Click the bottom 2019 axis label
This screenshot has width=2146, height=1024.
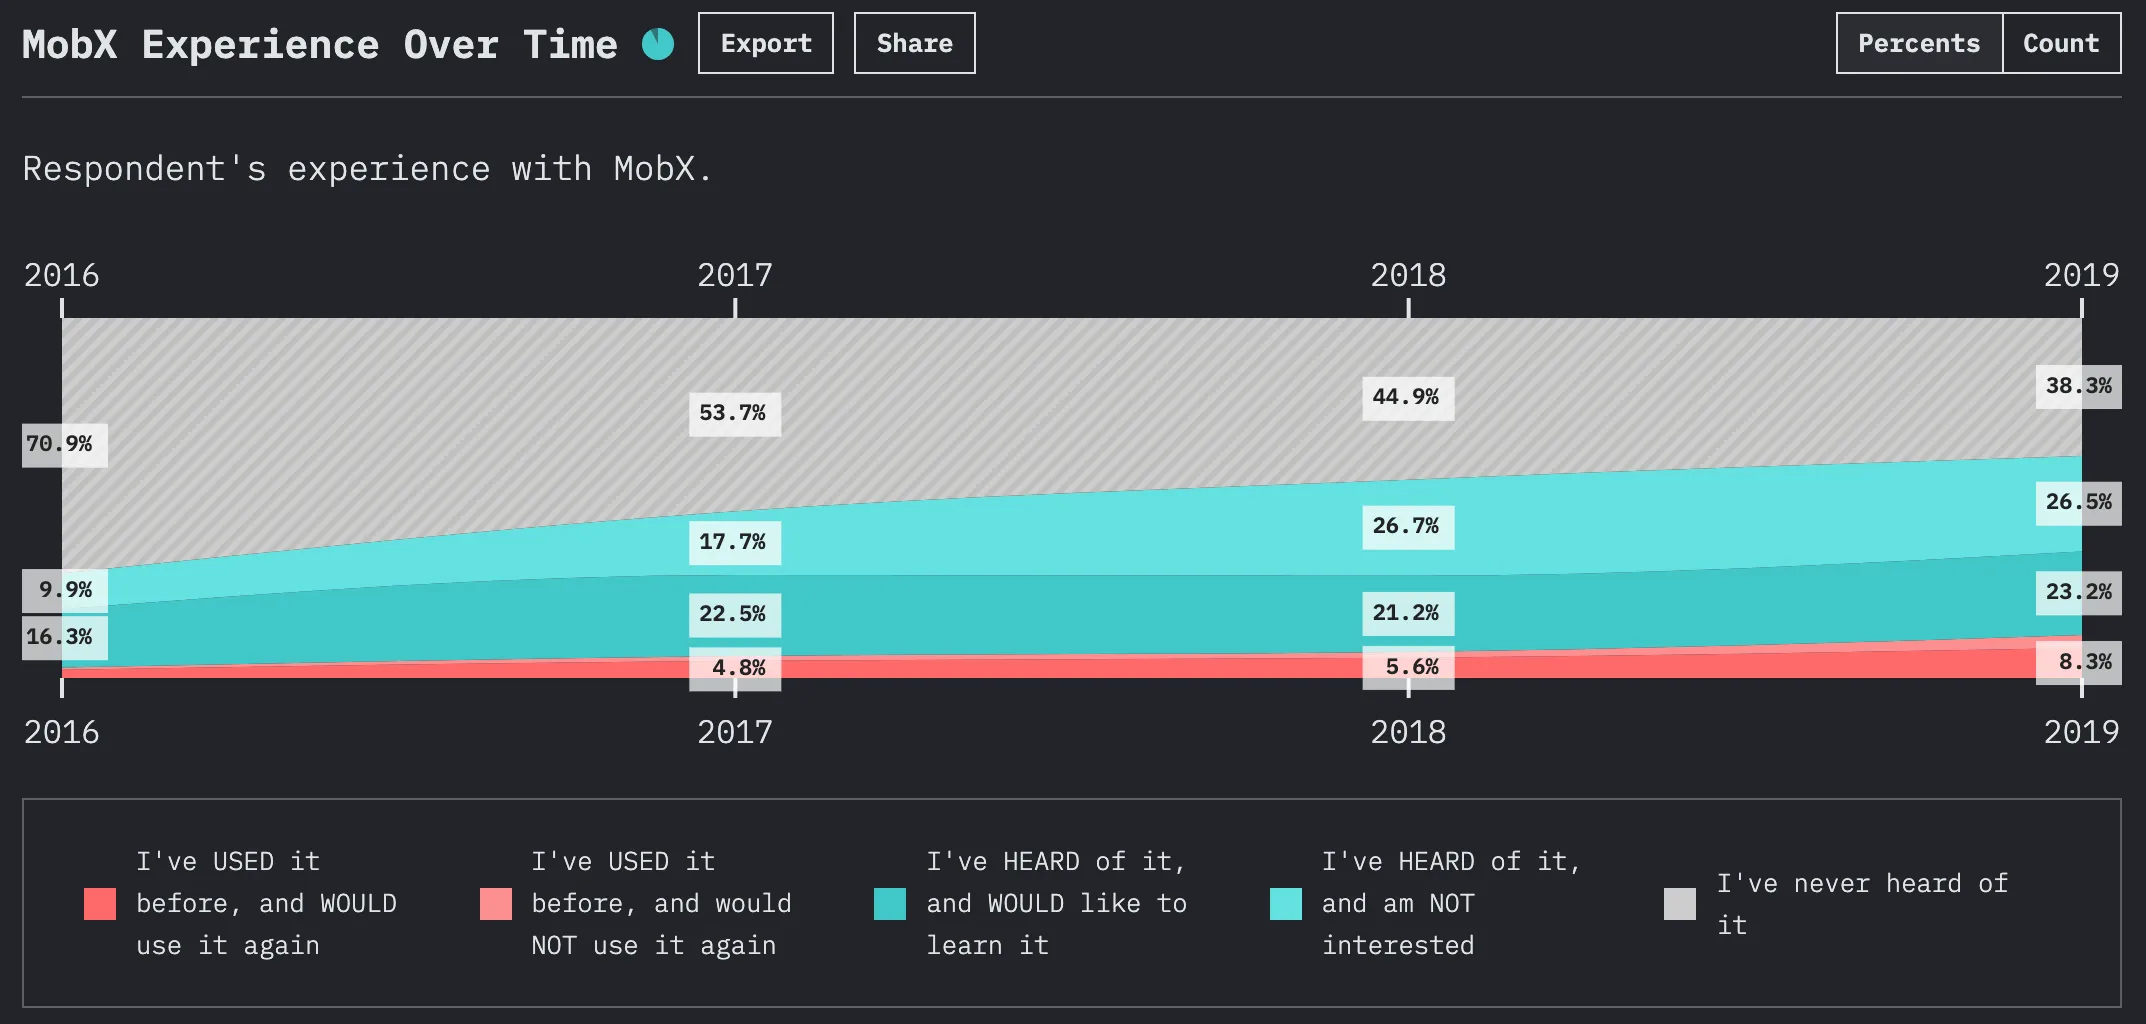(2081, 732)
